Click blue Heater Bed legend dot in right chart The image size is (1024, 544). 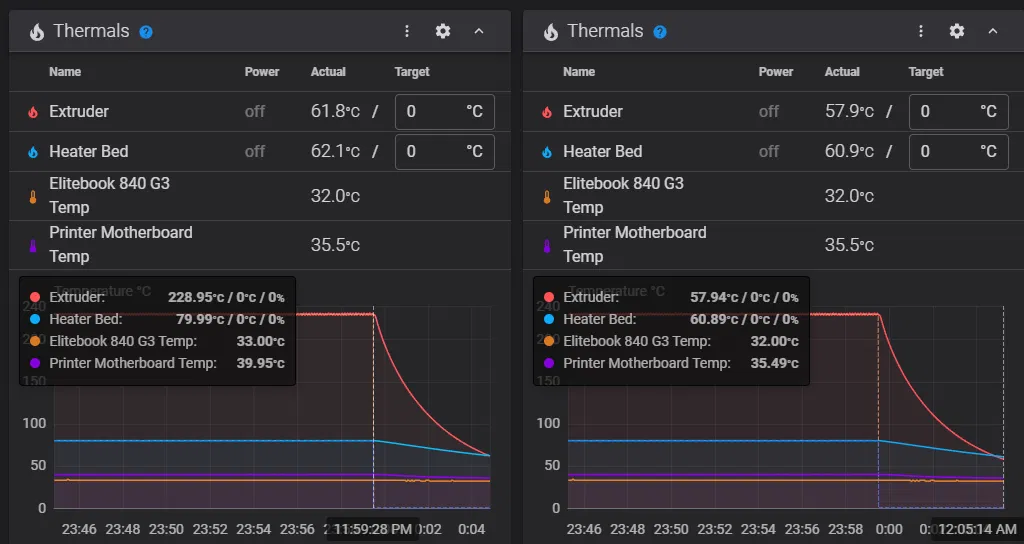pyautogui.click(x=549, y=319)
